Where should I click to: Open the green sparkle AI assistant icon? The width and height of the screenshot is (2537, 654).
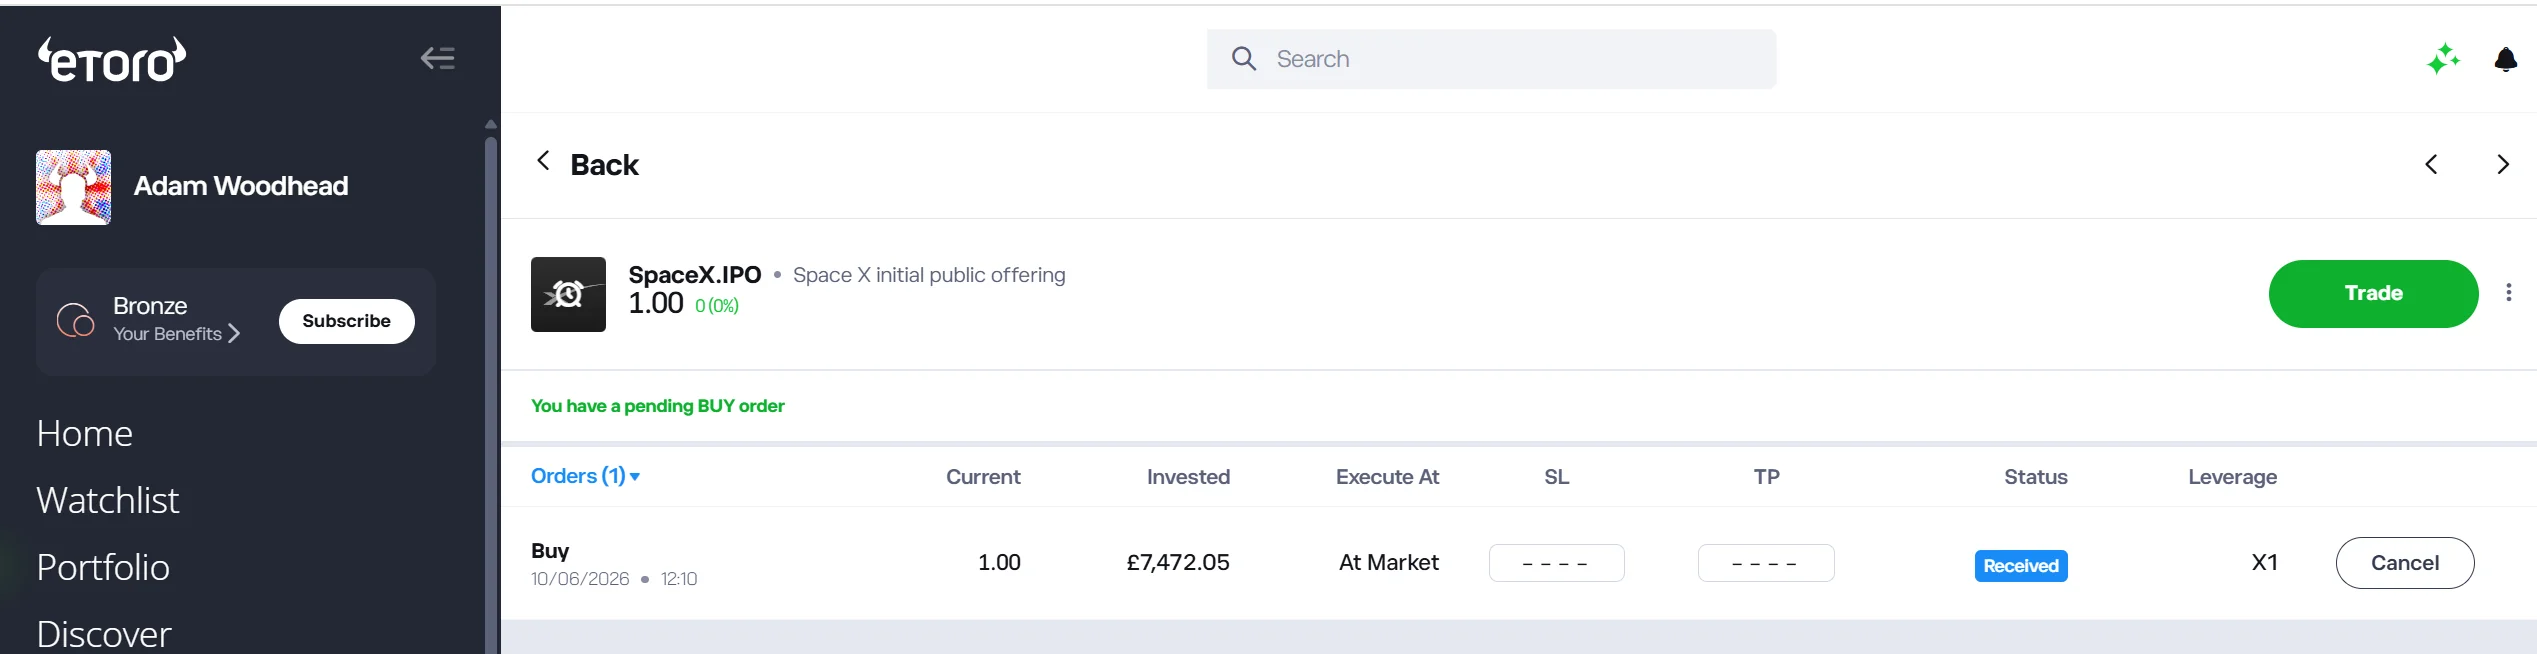2442,59
